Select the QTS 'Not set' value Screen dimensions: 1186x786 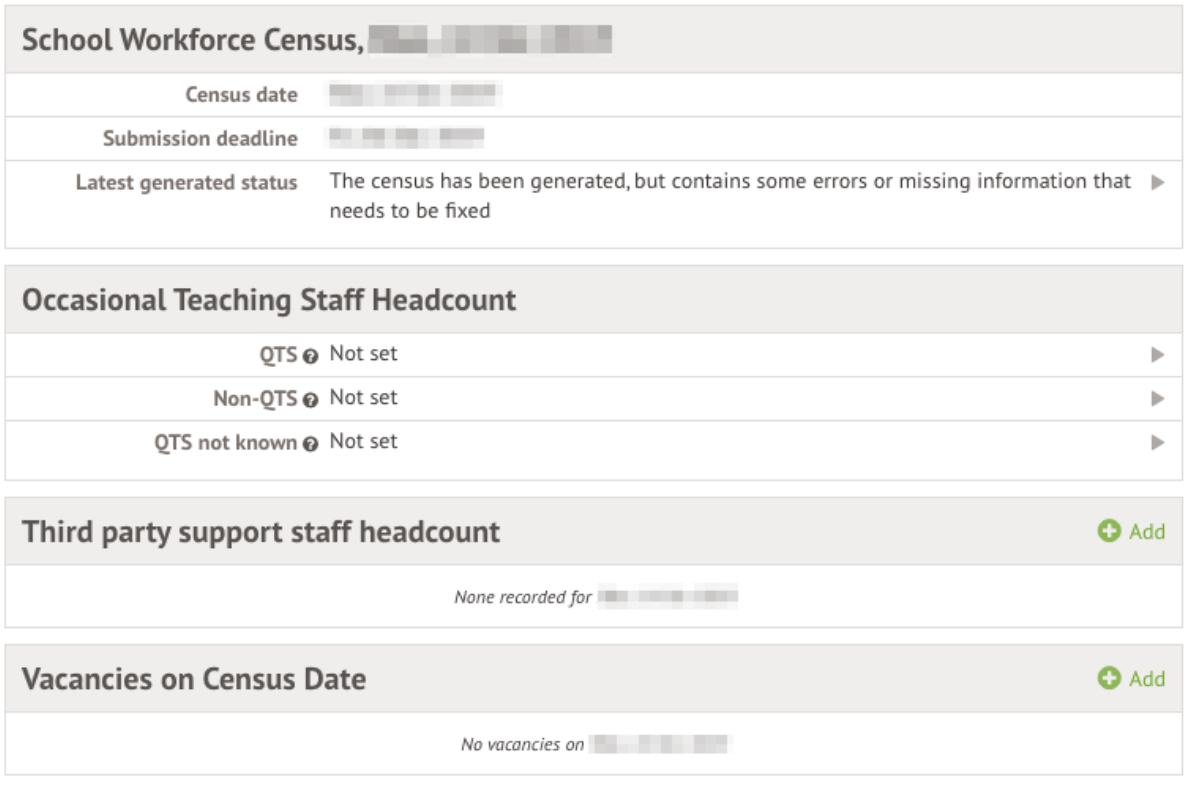363,354
